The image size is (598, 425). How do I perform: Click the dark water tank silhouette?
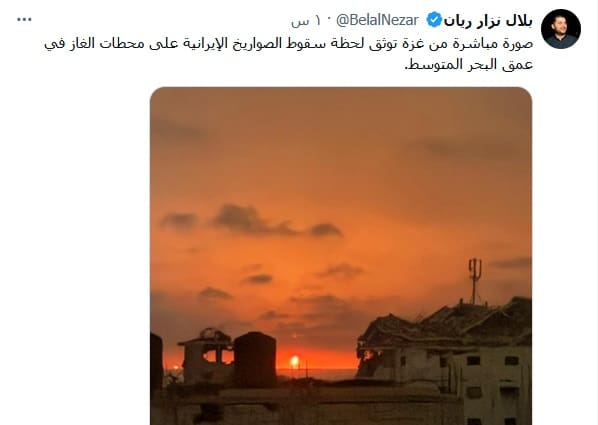pos(255,360)
